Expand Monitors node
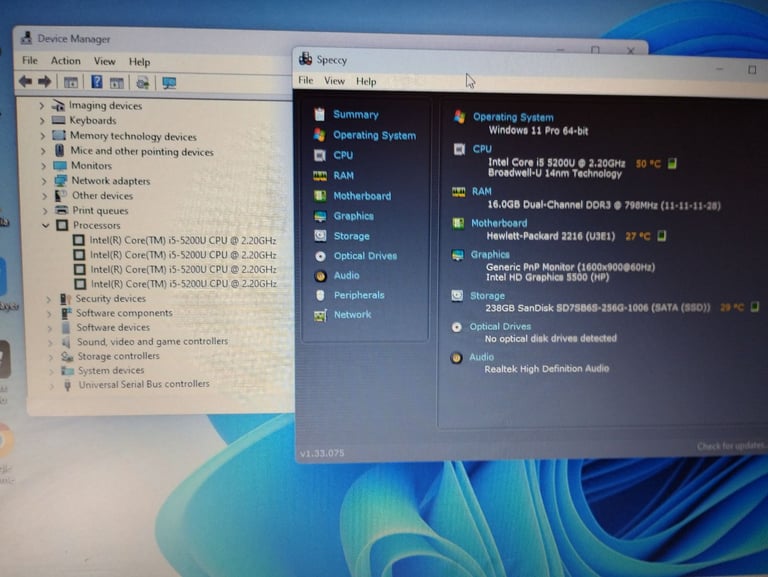This screenshot has height=577, width=768. click(x=44, y=166)
